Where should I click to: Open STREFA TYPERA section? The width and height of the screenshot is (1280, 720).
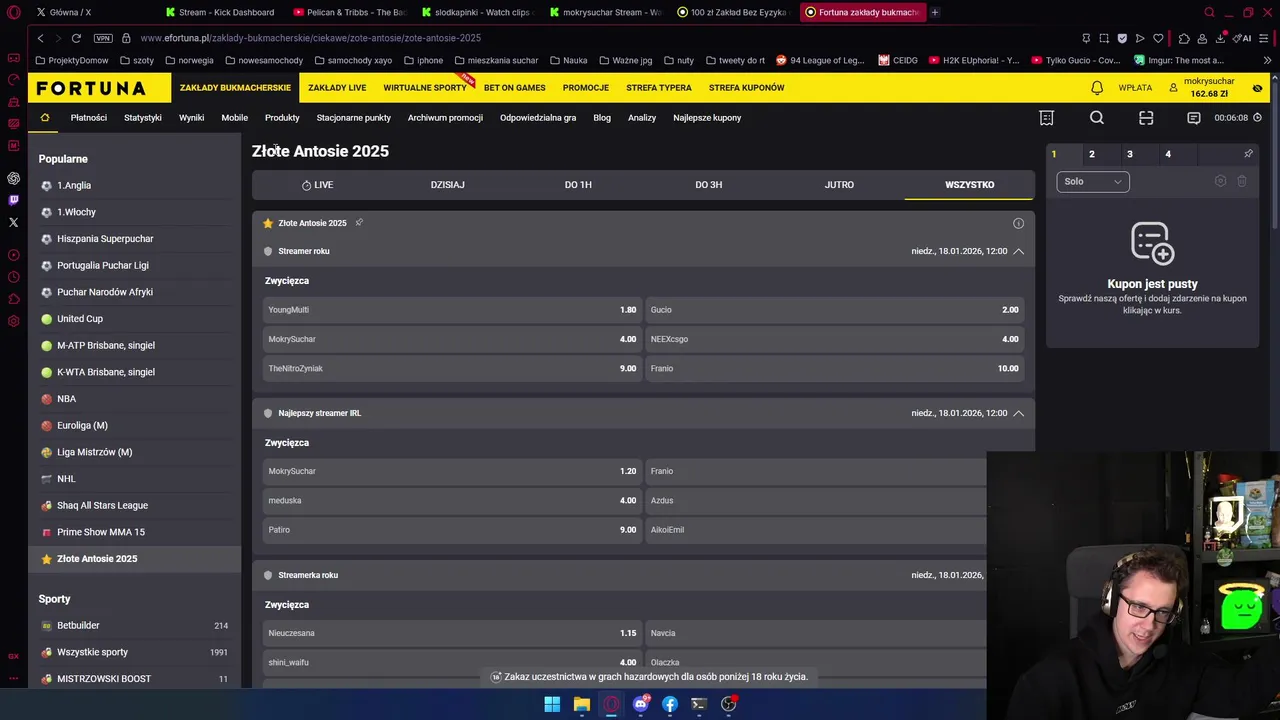pyautogui.click(x=659, y=88)
